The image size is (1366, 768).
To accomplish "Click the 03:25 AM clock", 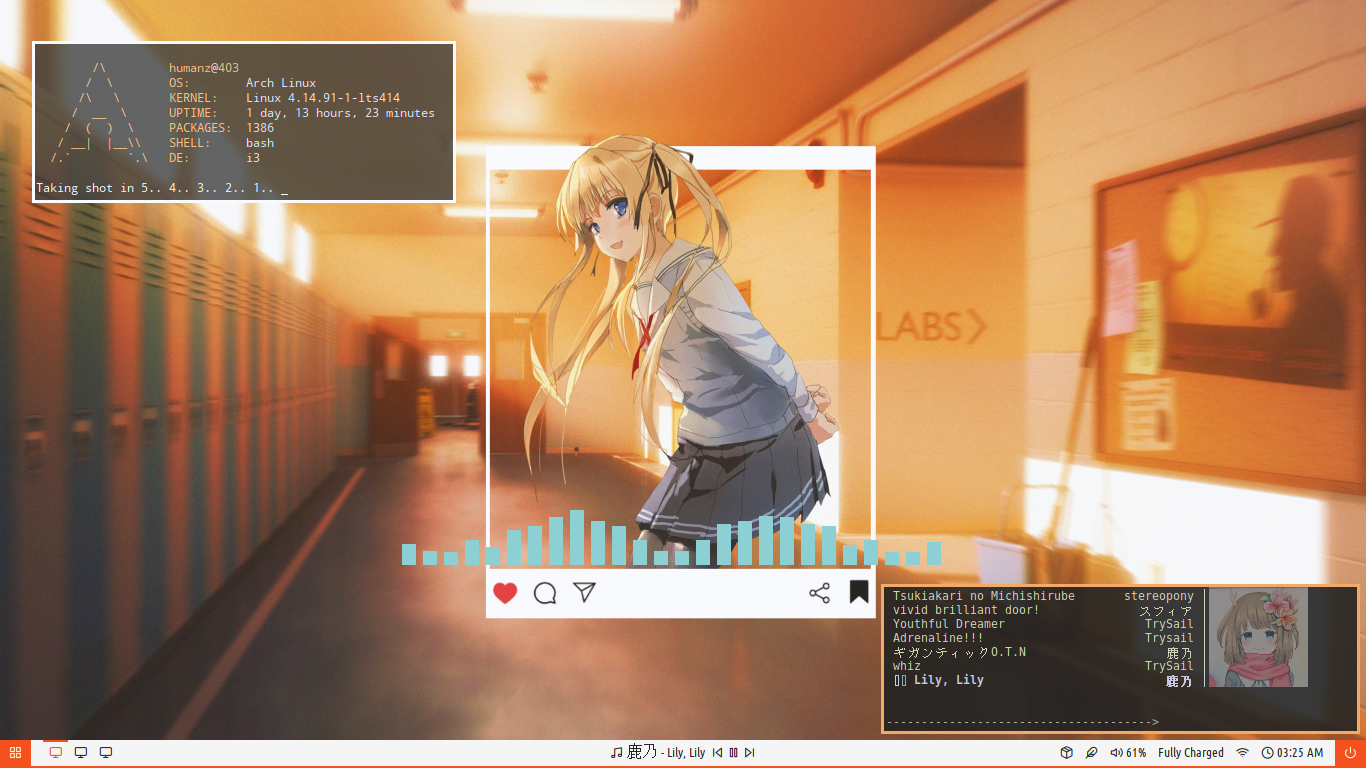I will coord(1292,753).
